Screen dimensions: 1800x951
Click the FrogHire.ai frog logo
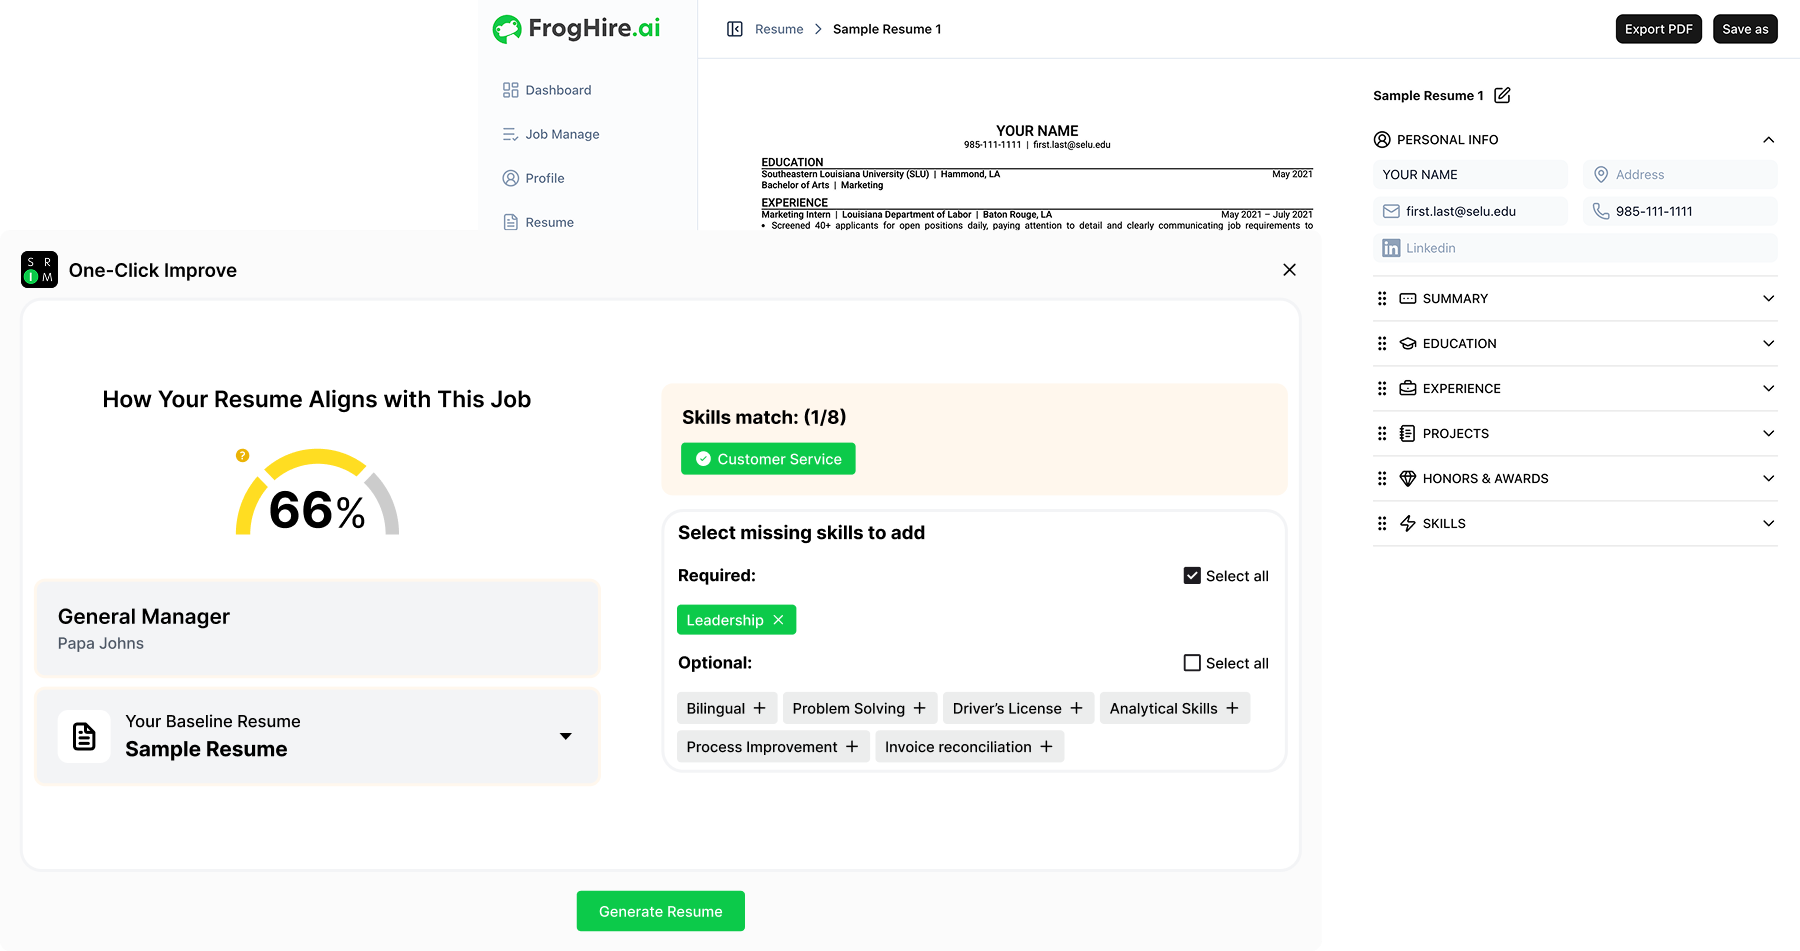pos(508,28)
